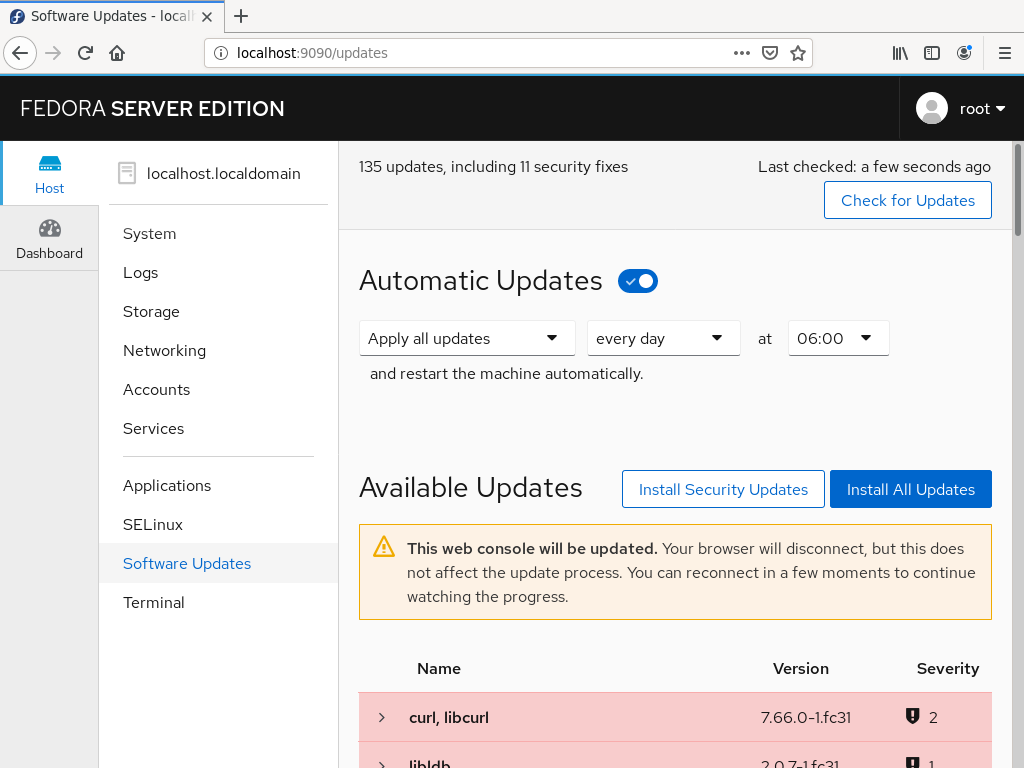This screenshot has width=1024, height=768.
Task: Click the Name column header
Action: click(x=439, y=669)
